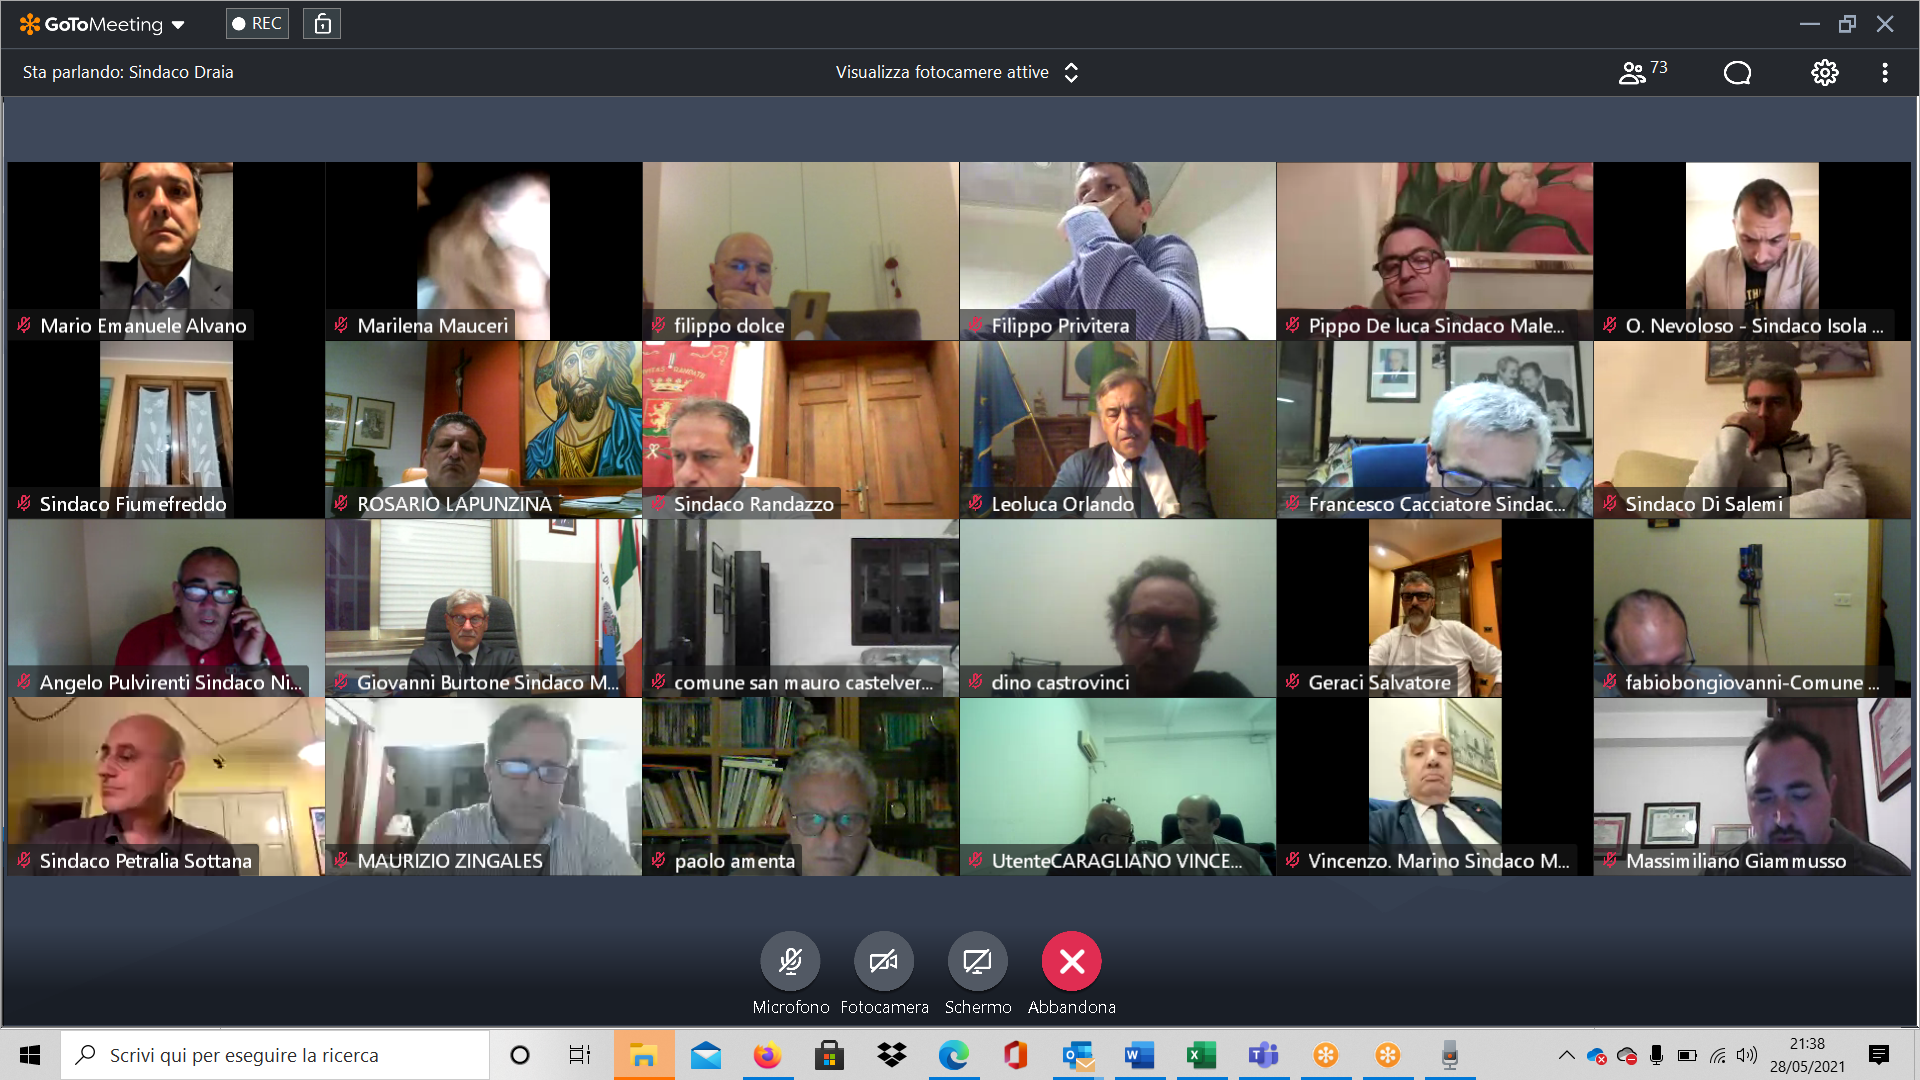Open the settings gear
Screen dimensions: 1920x1080
click(1824, 72)
